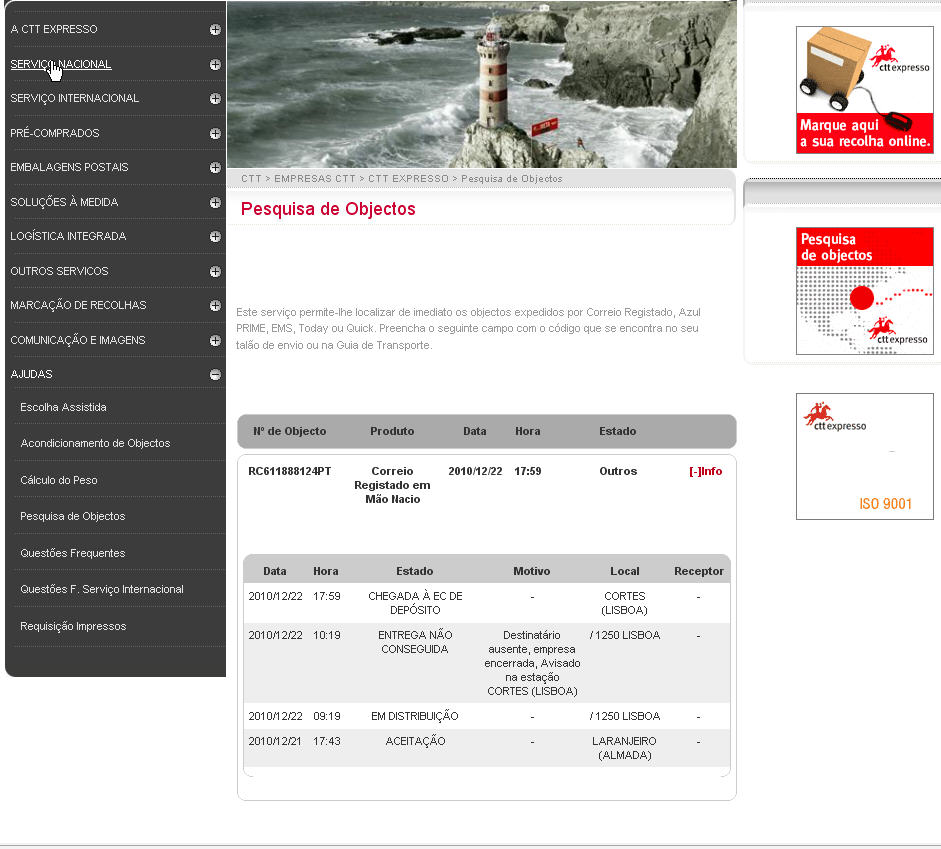Expand SERVIÇO INTERNACIONAL plus icon
Screen dimensions: 941x849
point(215,98)
